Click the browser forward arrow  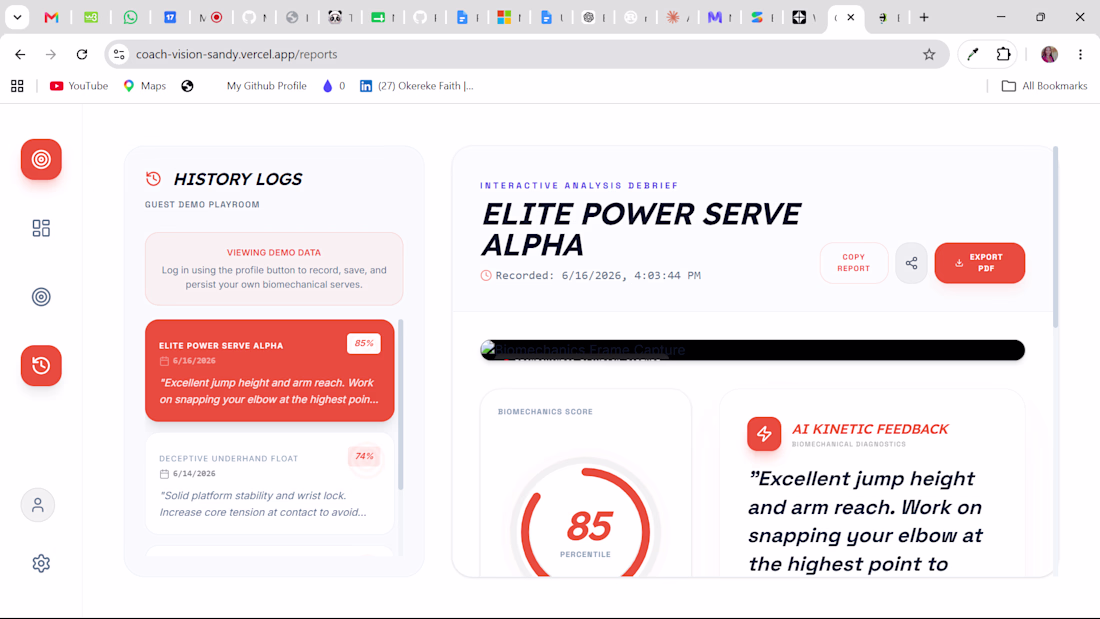pyautogui.click(x=51, y=54)
